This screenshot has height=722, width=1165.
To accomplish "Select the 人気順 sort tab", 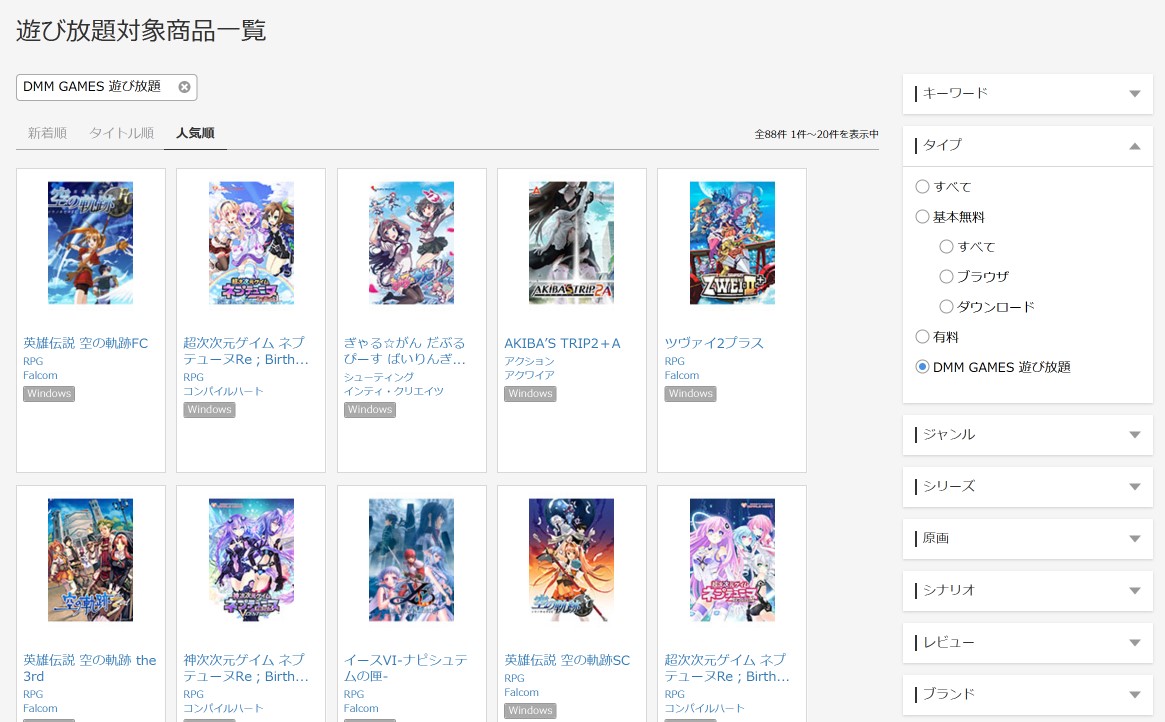I will (195, 133).
